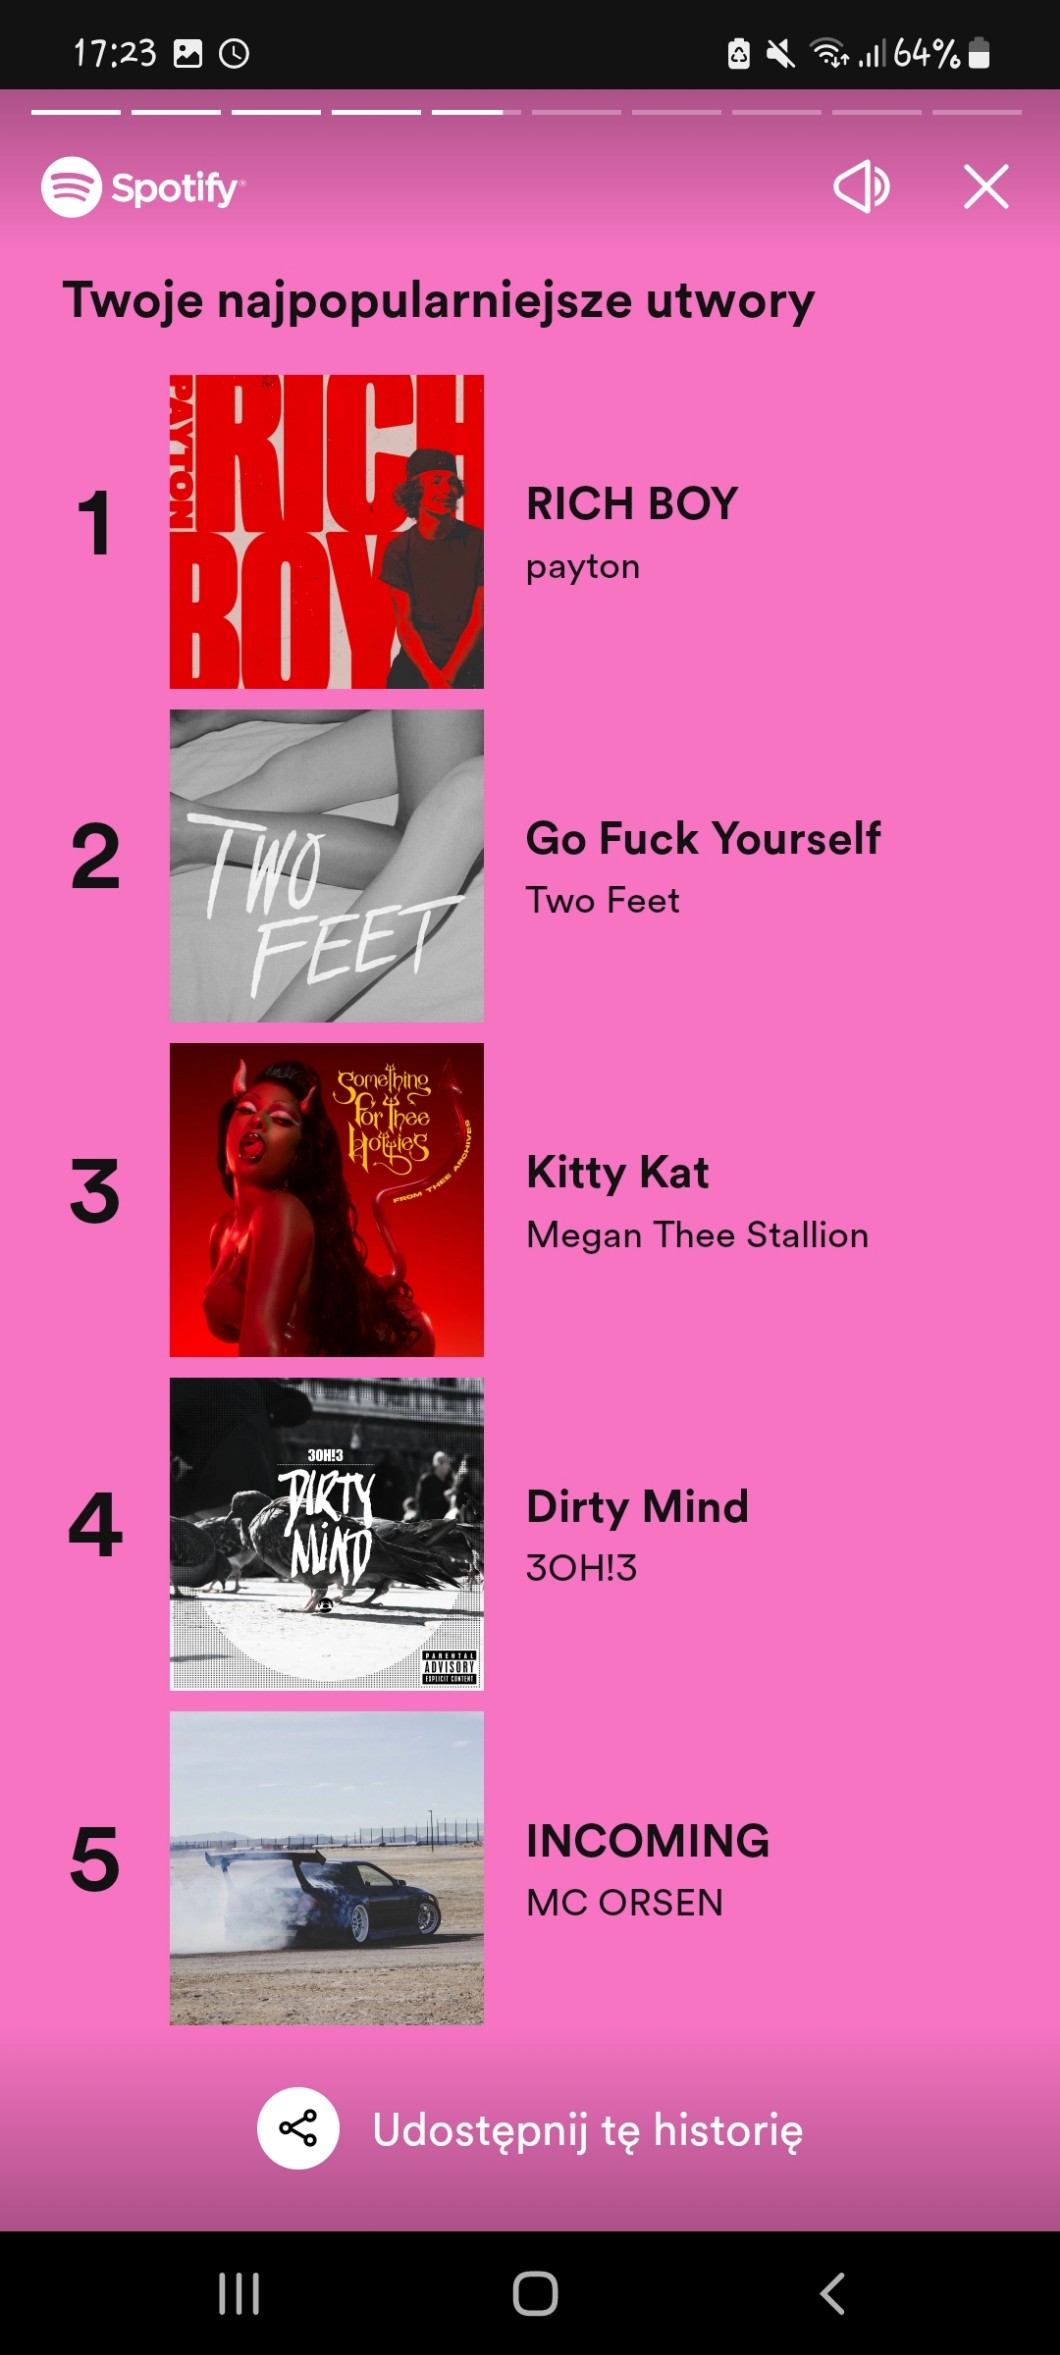1060x2355 pixels.
Task: Open the RICH BOY album cover
Action: (x=327, y=532)
